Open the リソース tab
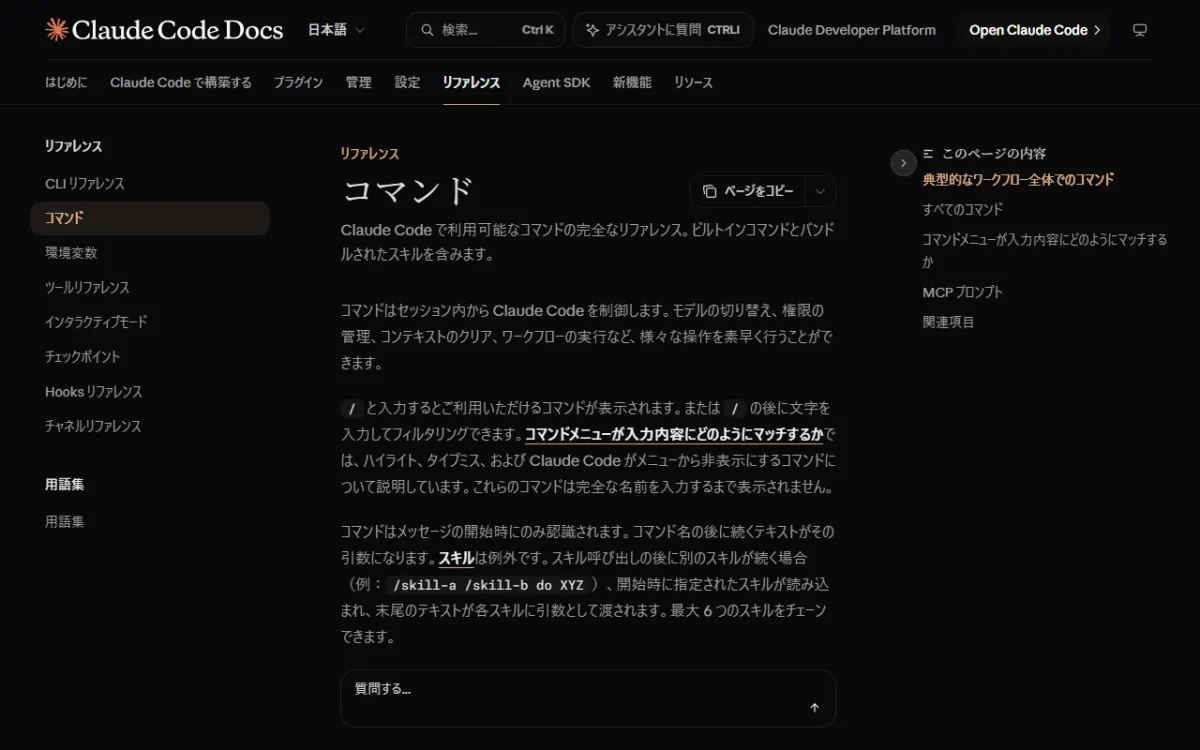1200x750 pixels. 693,82
